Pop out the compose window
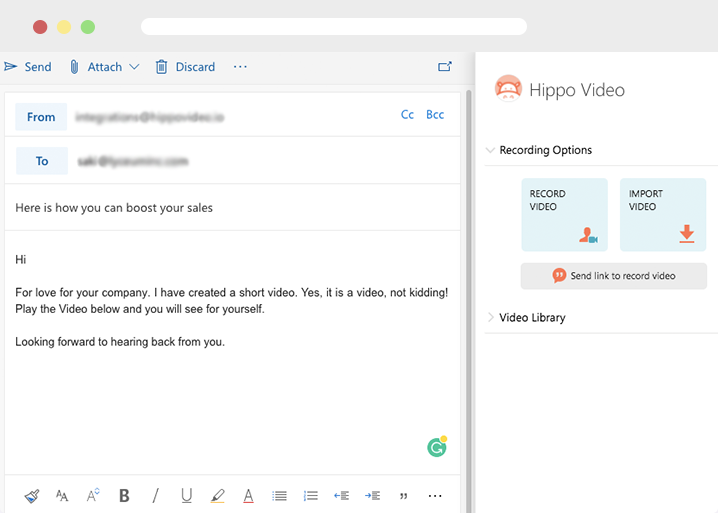 point(445,67)
